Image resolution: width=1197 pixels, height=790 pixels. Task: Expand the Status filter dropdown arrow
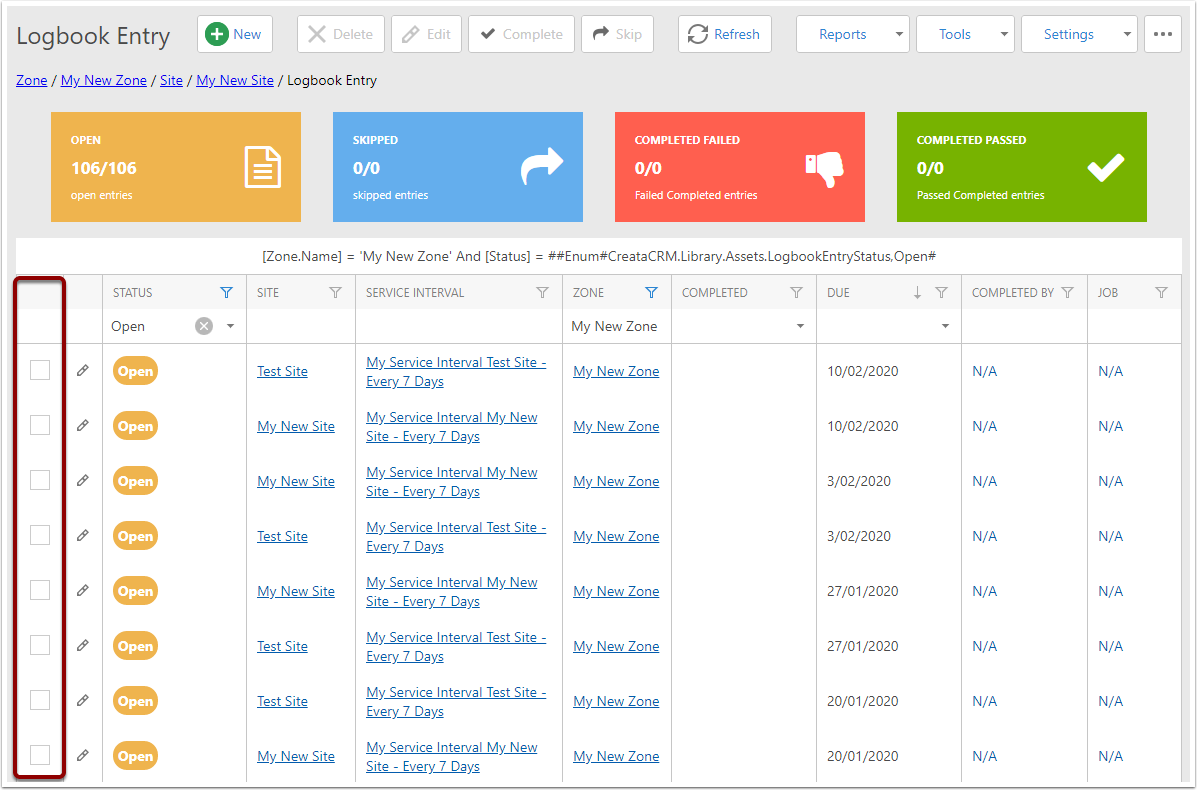pyautogui.click(x=230, y=326)
